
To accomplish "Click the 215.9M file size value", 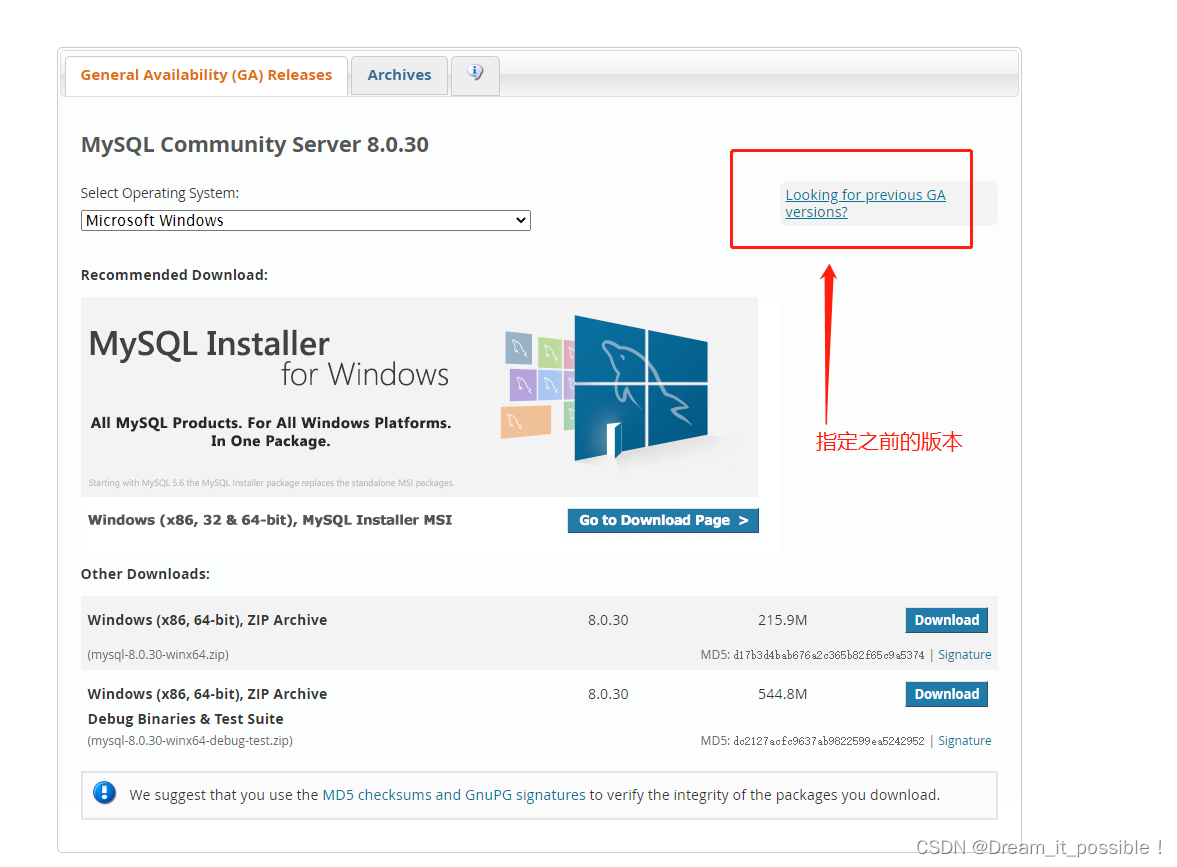I will 782,620.
